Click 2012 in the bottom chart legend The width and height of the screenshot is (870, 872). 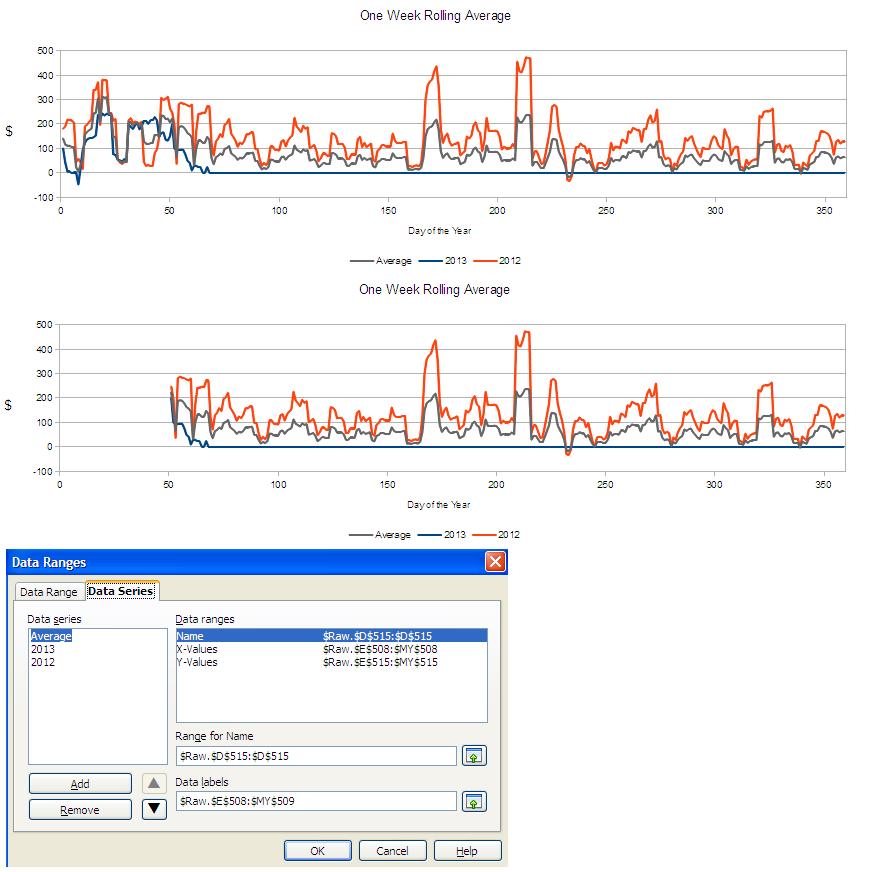pyautogui.click(x=508, y=534)
